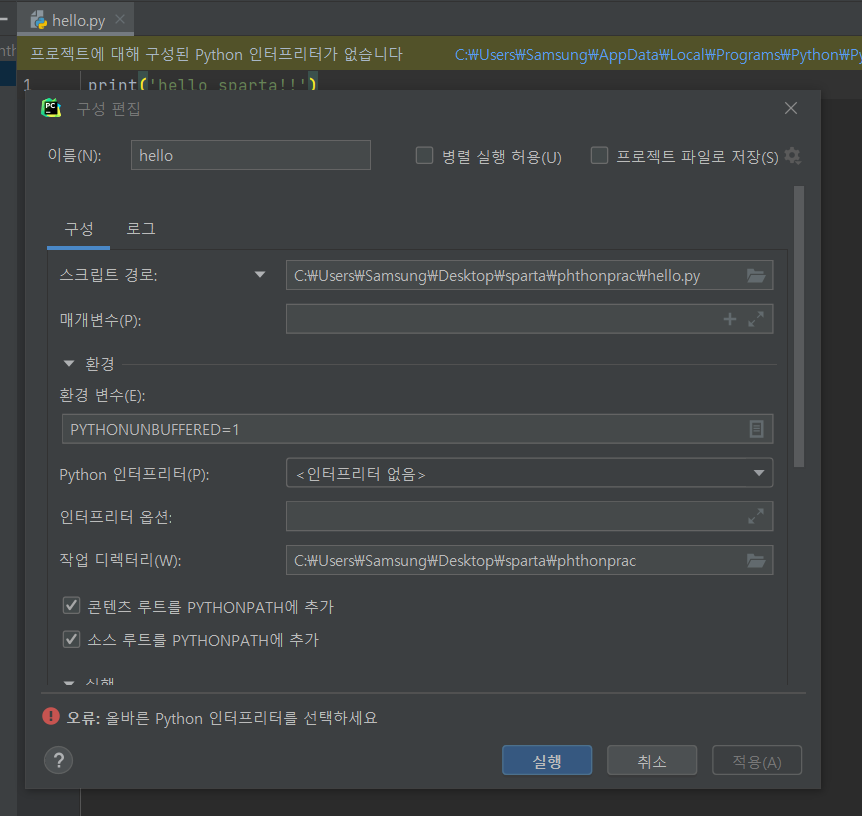Viewport: 862px width, 816px height.
Task: Enable the save as project file checkbox
Action: click(599, 155)
